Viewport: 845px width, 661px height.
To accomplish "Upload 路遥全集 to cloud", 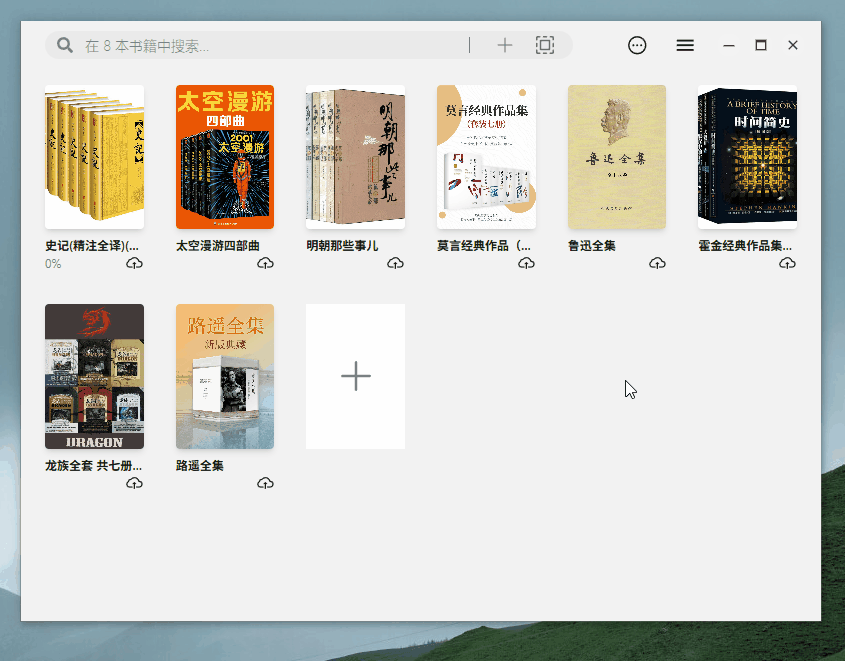I will [265, 483].
